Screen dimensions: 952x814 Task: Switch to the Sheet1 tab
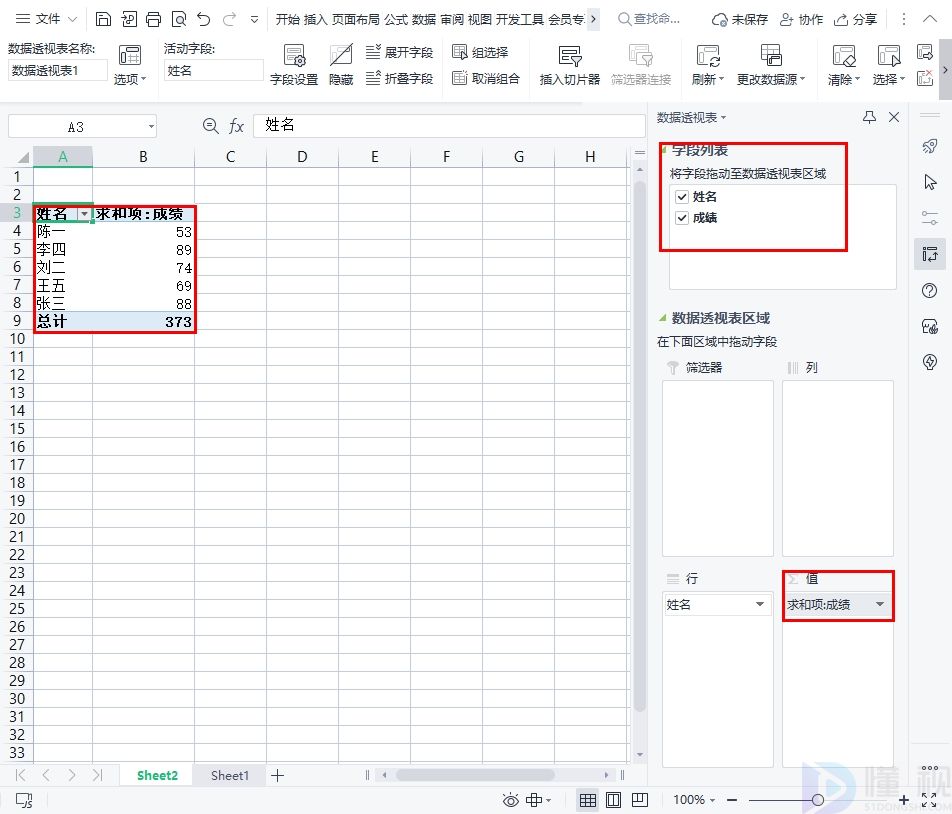click(229, 775)
